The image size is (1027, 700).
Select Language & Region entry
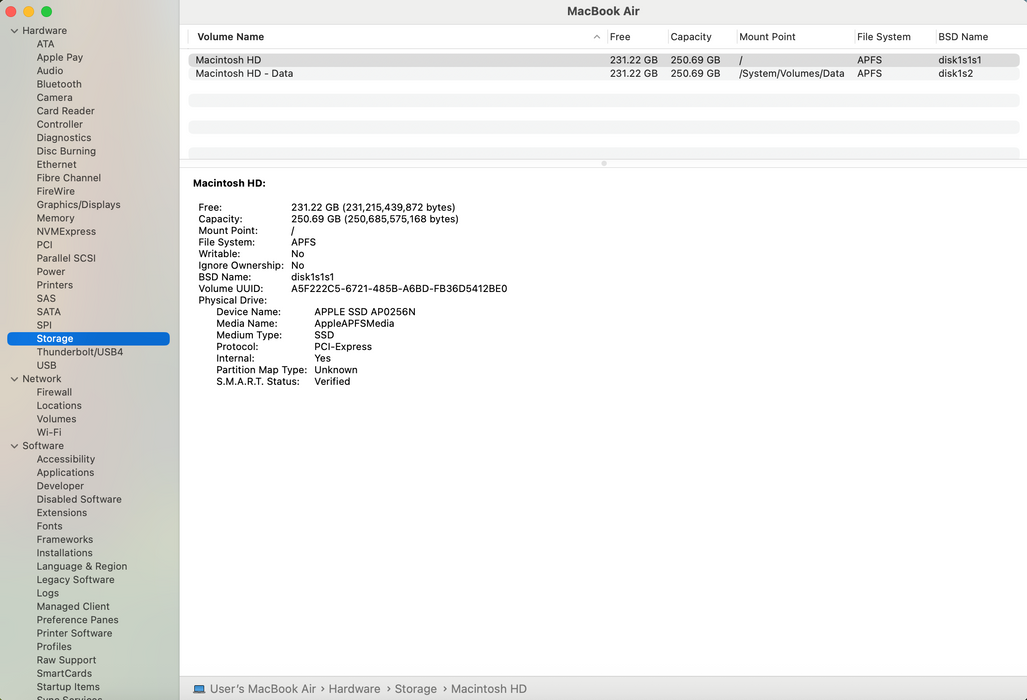coord(82,566)
